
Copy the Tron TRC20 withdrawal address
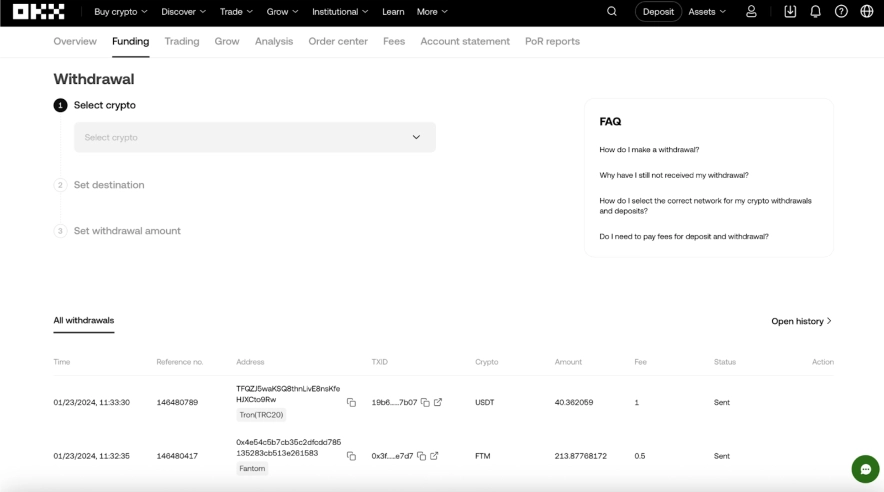351,403
